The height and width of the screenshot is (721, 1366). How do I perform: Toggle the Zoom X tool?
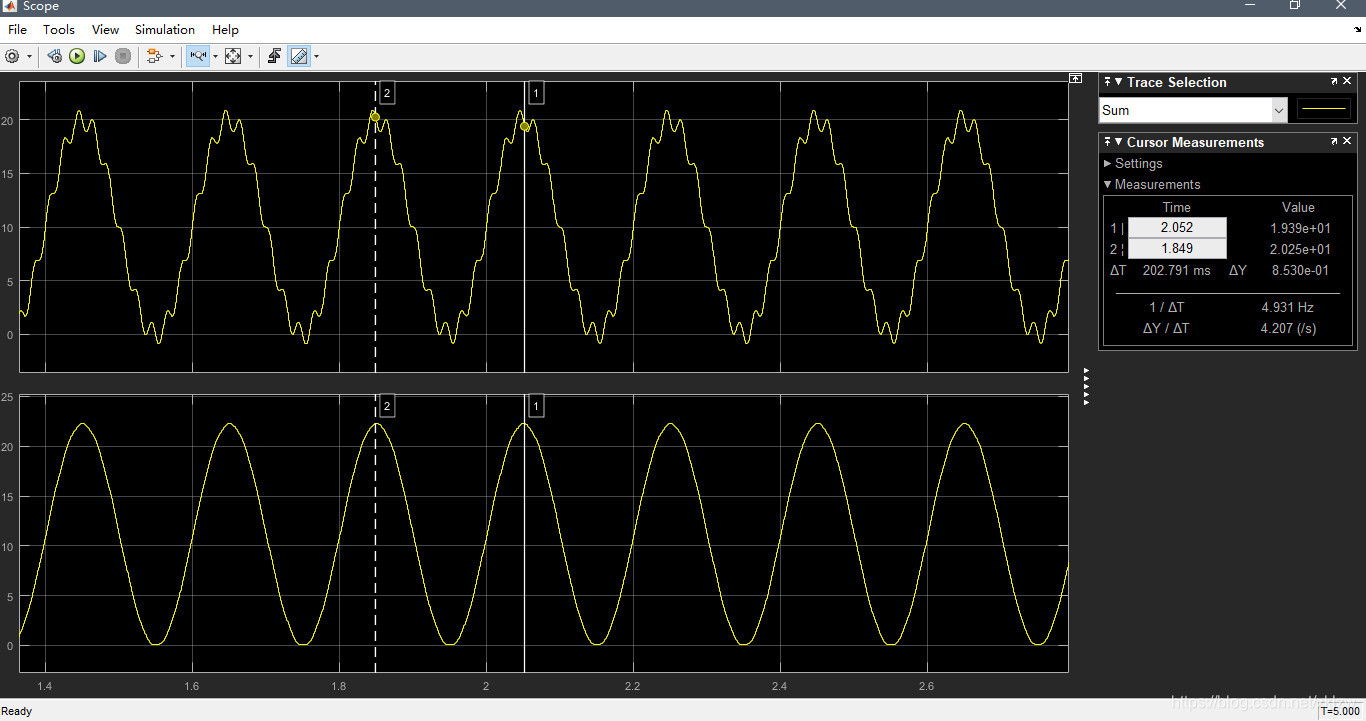coord(198,57)
